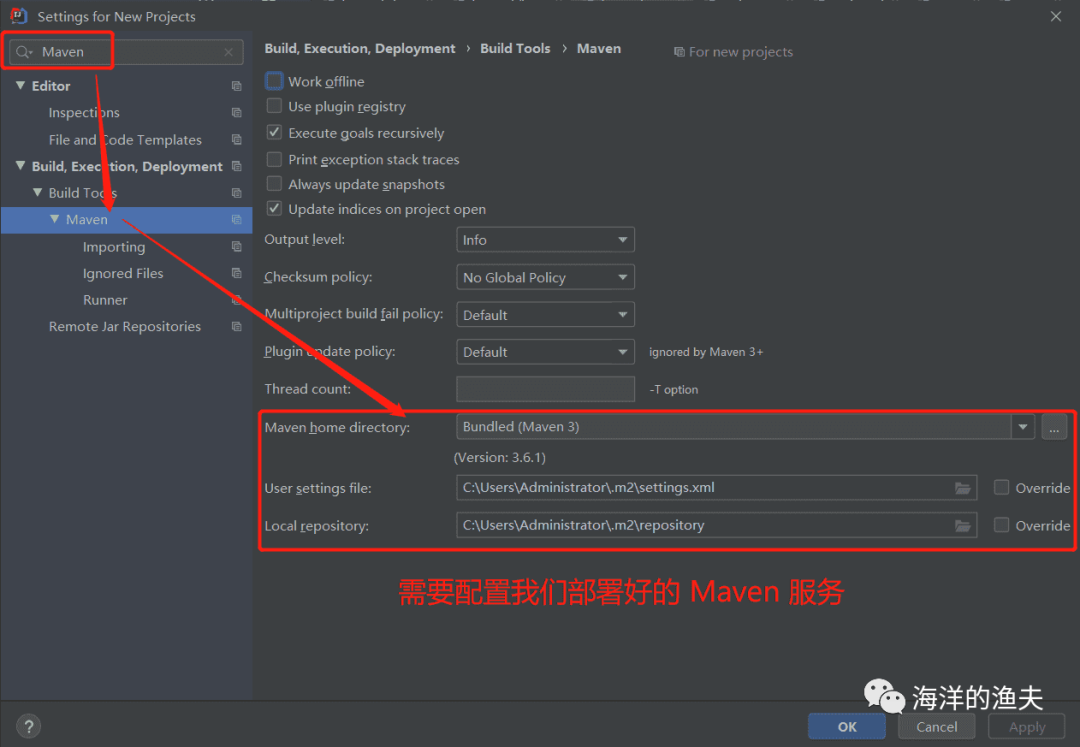This screenshot has width=1080, height=747.
Task: Click project-level icon beside Importing
Action: 236,246
